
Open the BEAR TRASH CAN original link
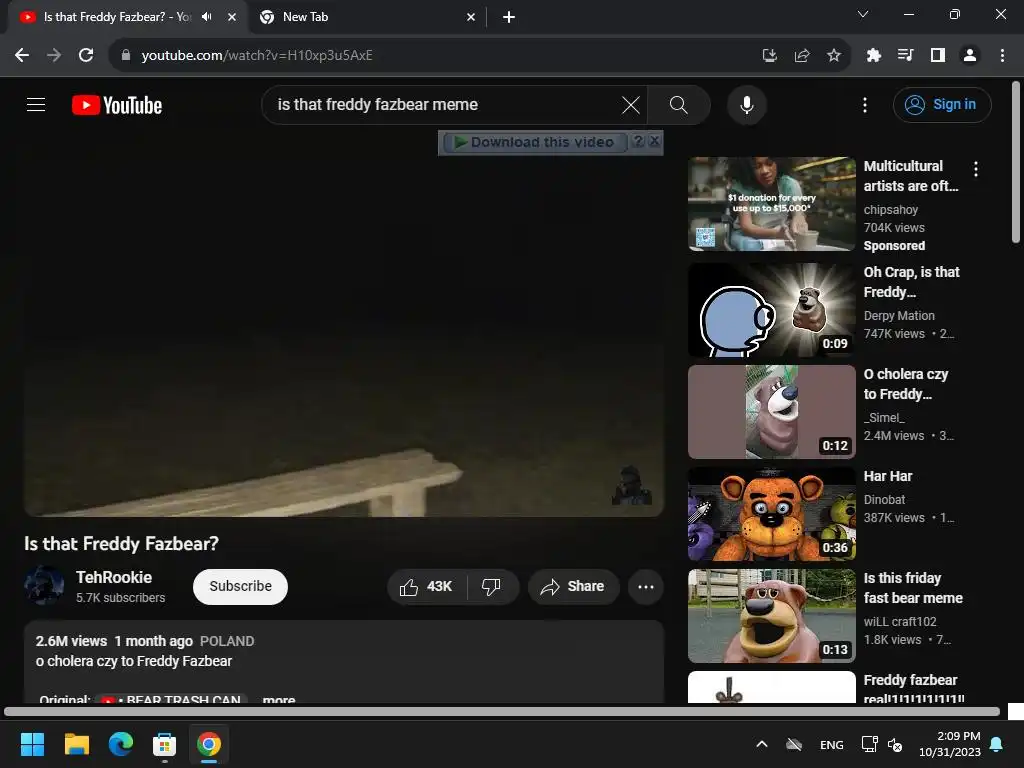click(172, 699)
